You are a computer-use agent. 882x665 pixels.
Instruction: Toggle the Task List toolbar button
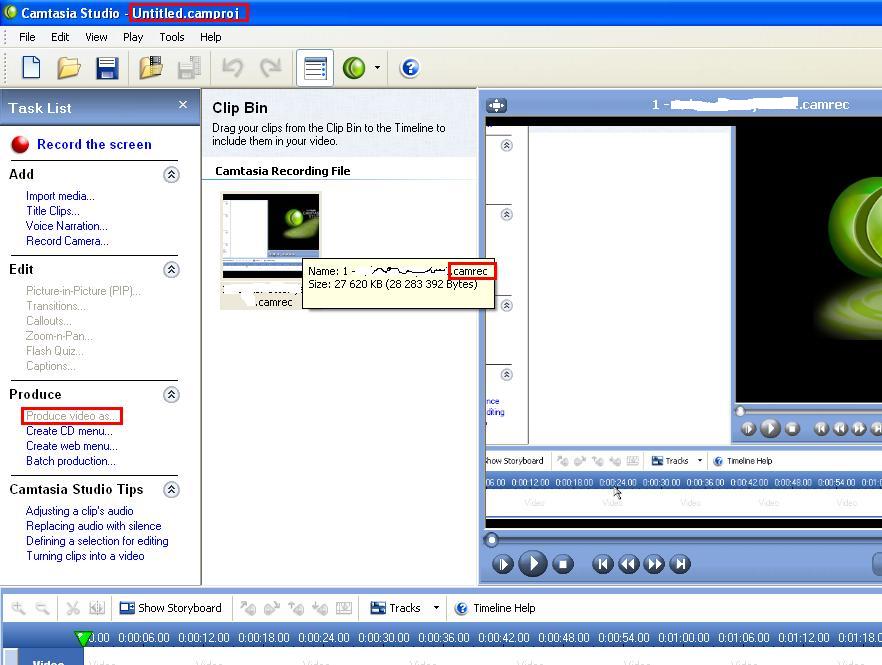coord(314,68)
